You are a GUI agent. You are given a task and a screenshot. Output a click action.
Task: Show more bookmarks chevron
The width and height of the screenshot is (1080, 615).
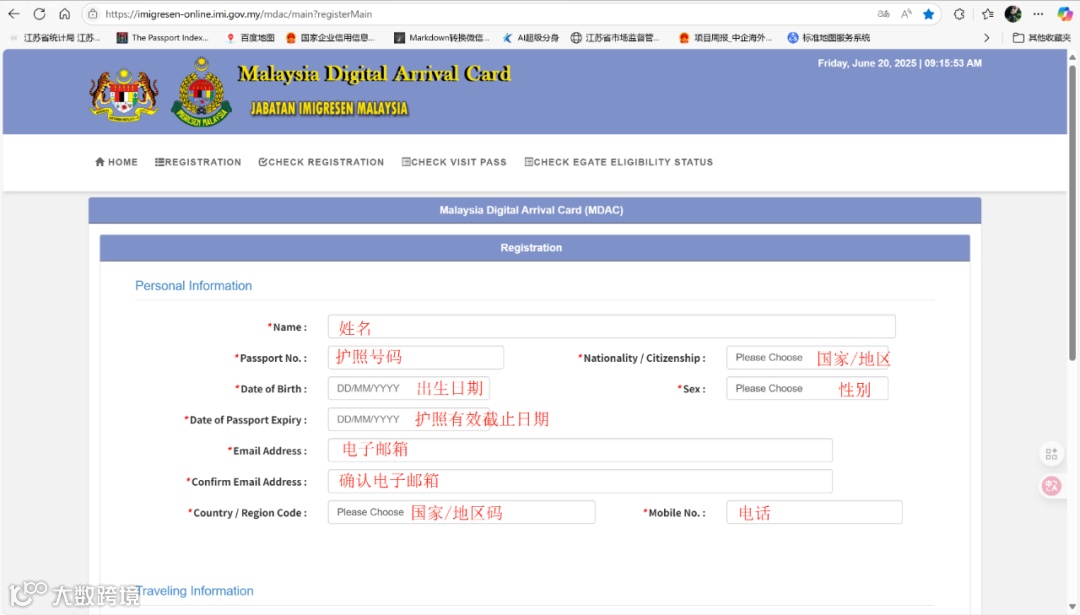point(987,38)
